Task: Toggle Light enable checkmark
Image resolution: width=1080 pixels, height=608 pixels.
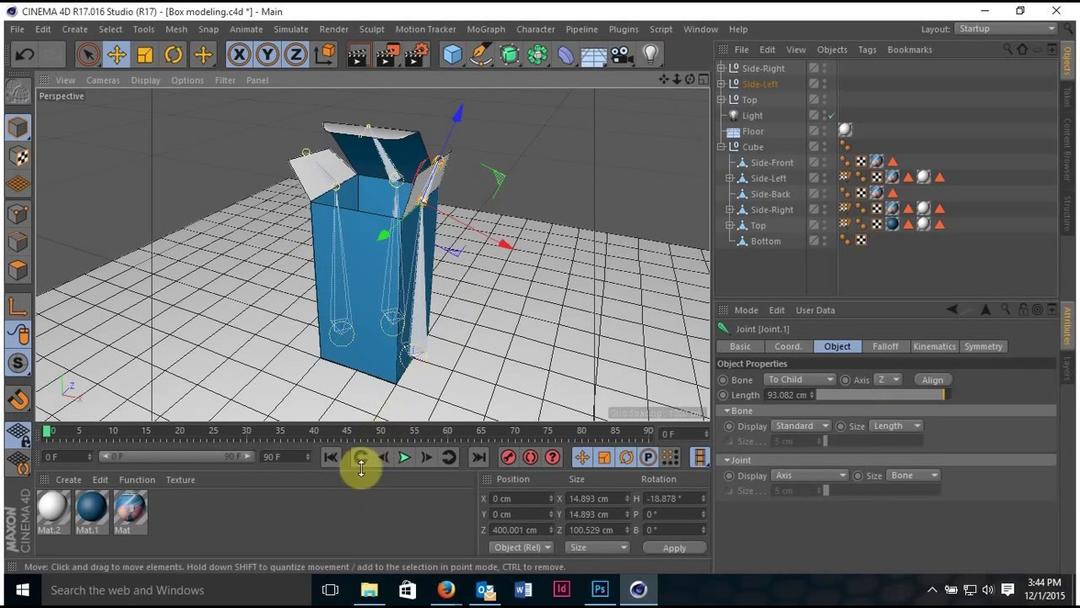Action: (x=831, y=116)
